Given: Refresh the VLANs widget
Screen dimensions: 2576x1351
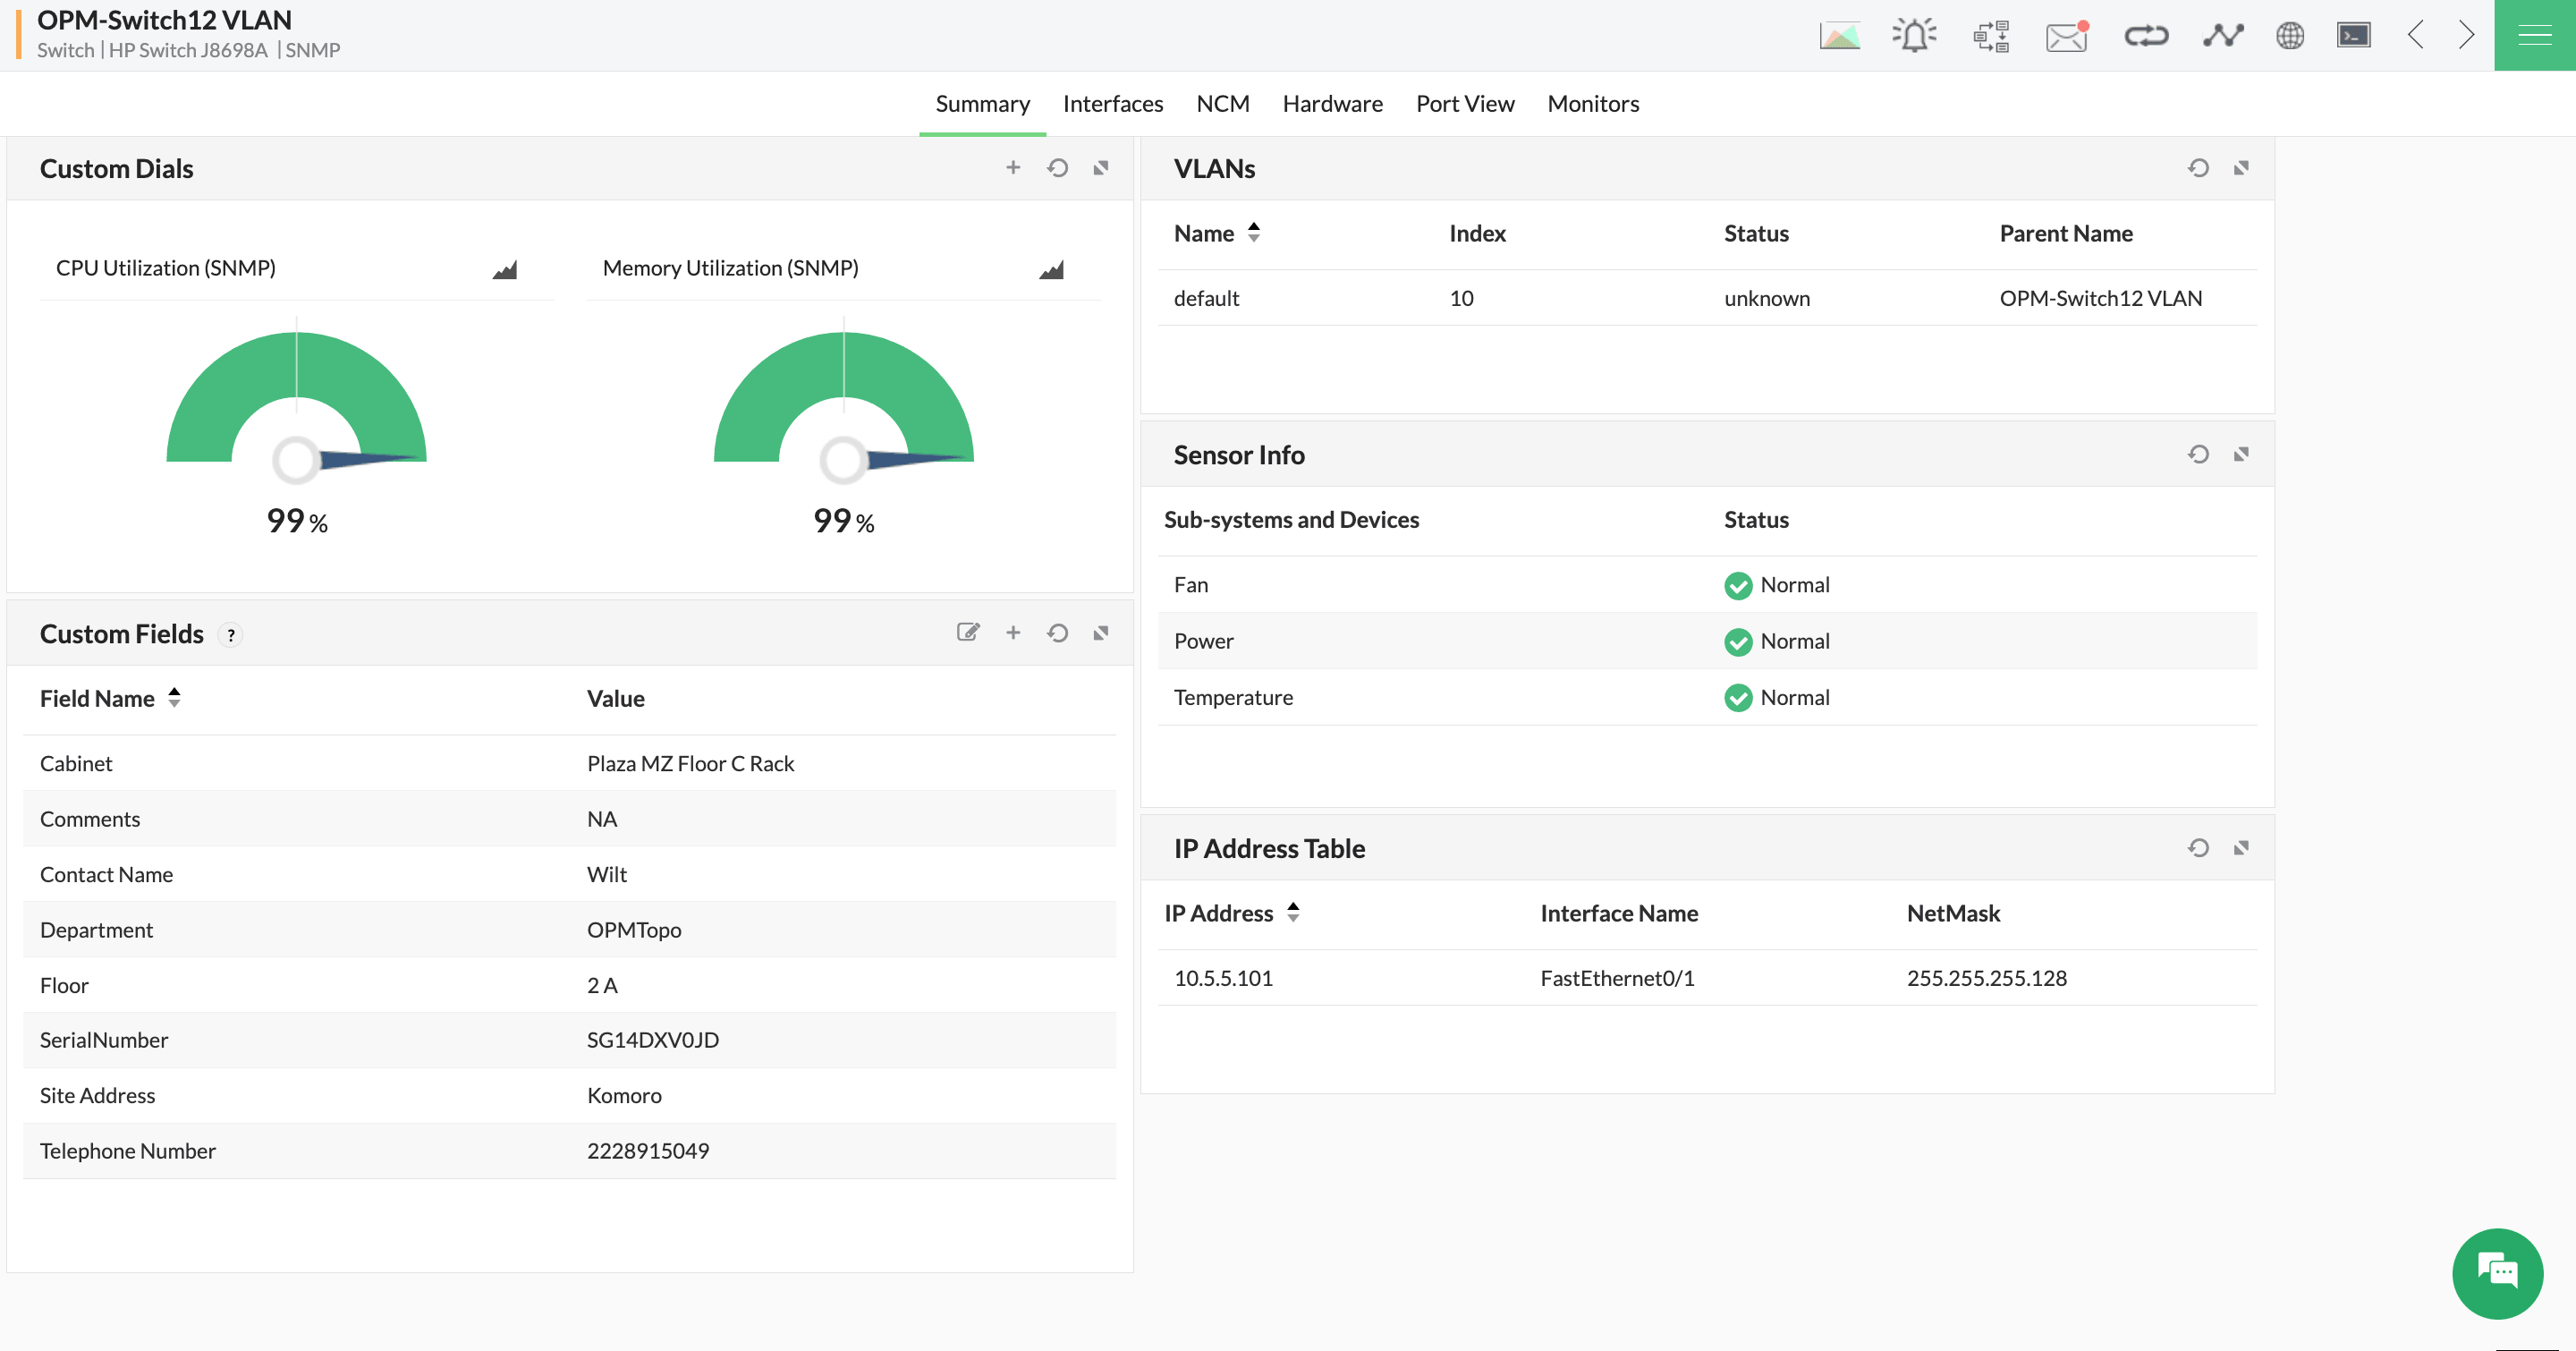Looking at the screenshot, I should coord(2198,168).
